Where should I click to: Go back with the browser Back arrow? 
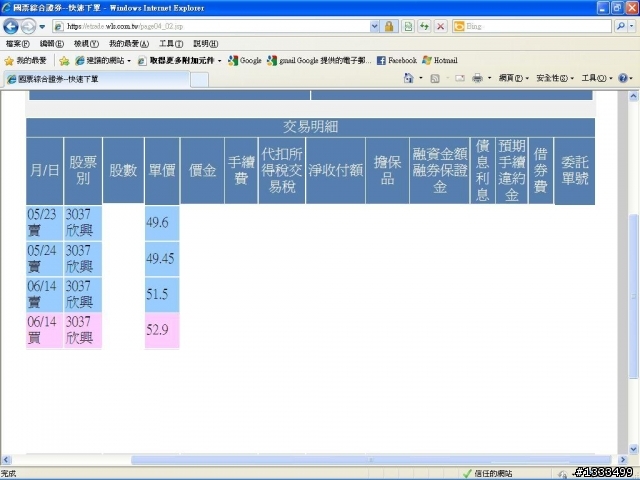point(11,27)
